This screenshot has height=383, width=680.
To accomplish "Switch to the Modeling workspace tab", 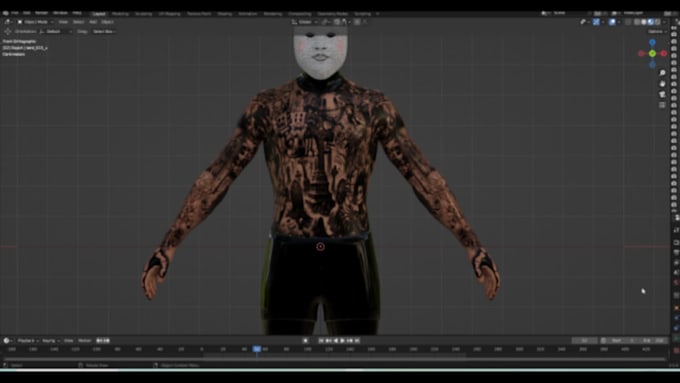I will pyautogui.click(x=120, y=14).
